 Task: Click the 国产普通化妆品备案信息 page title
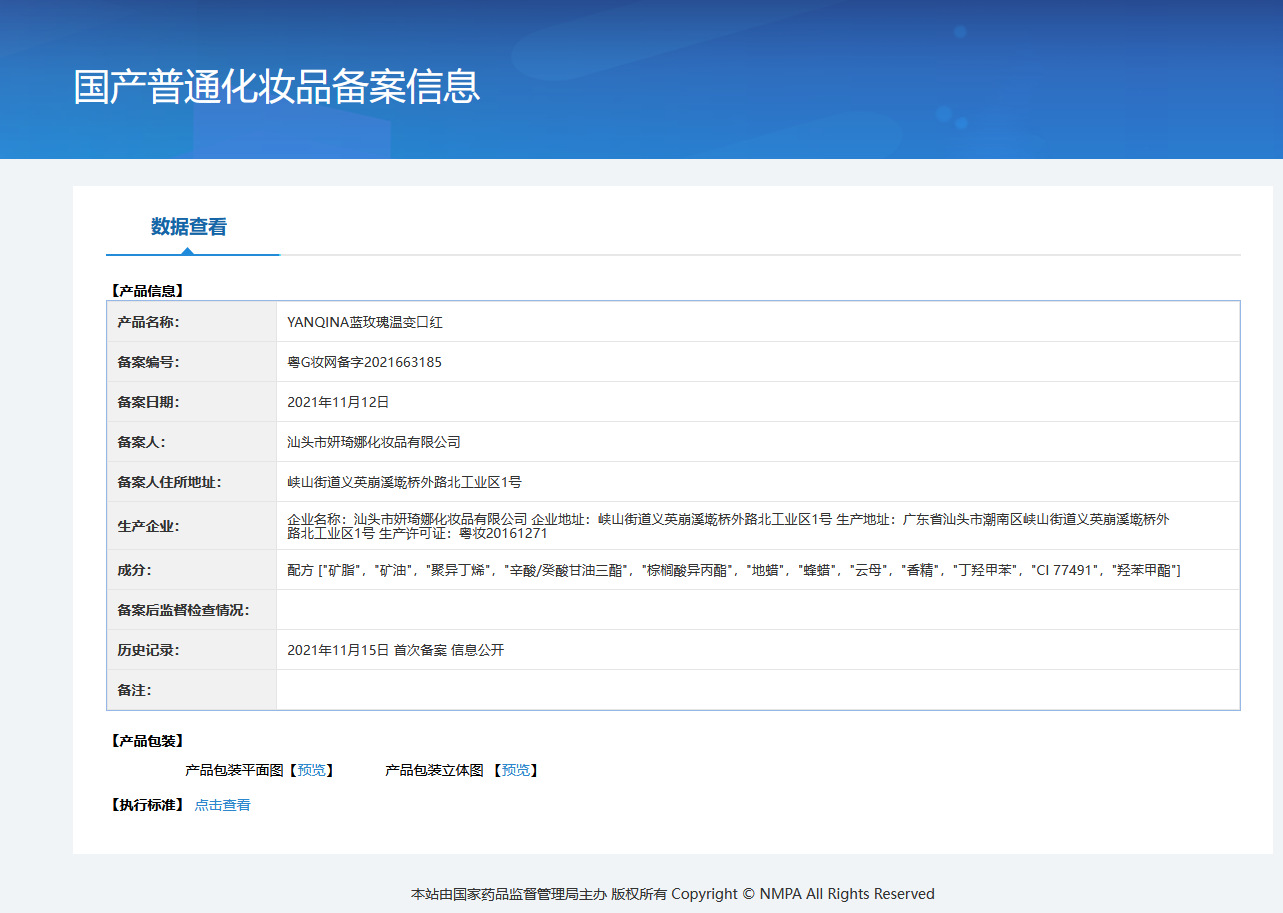(277, 87)
